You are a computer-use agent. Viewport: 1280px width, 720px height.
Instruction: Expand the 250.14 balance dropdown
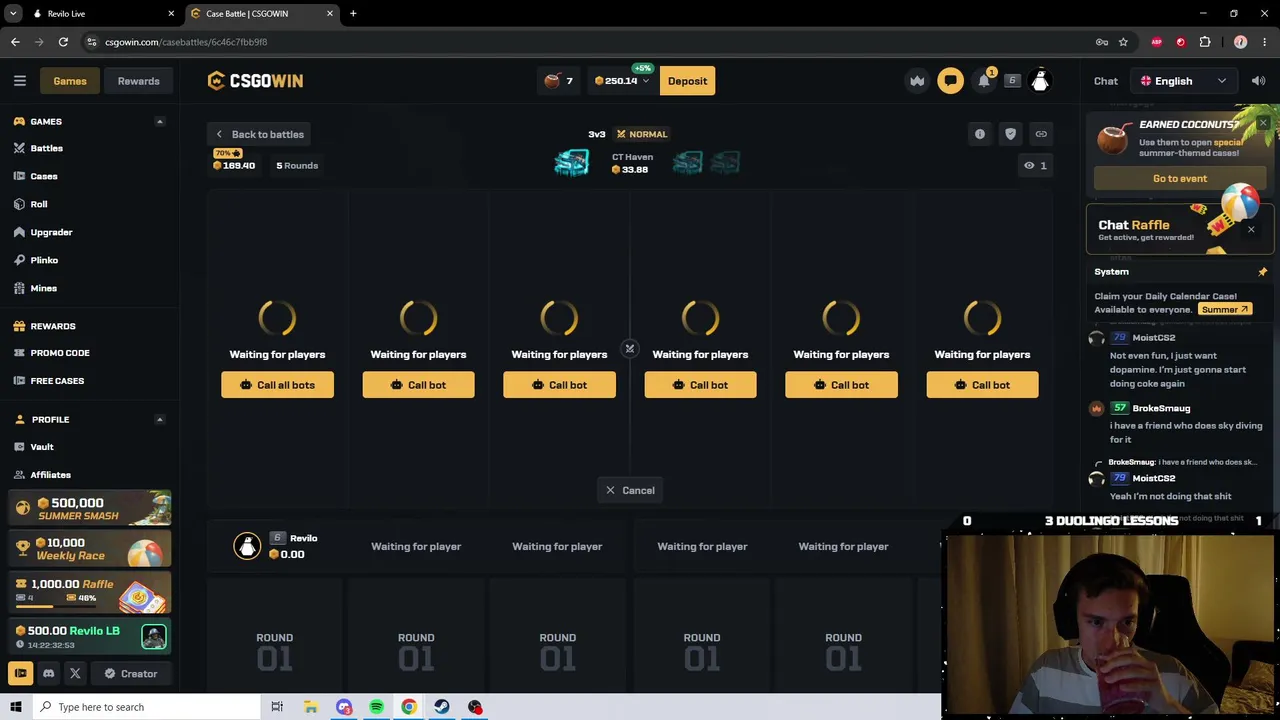(621, 81)
